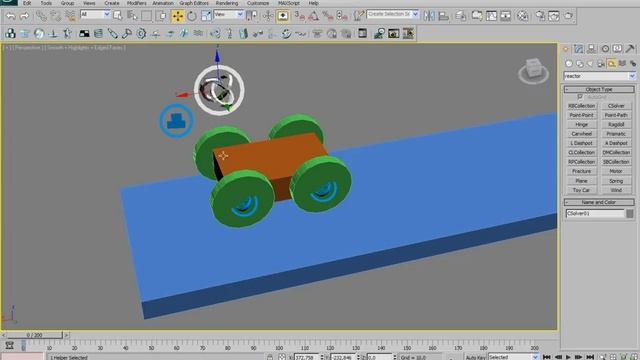The width and height of the screenshot is (640, 360).
Task: Open the Create Selection Set dropdown
Action: 415,14
